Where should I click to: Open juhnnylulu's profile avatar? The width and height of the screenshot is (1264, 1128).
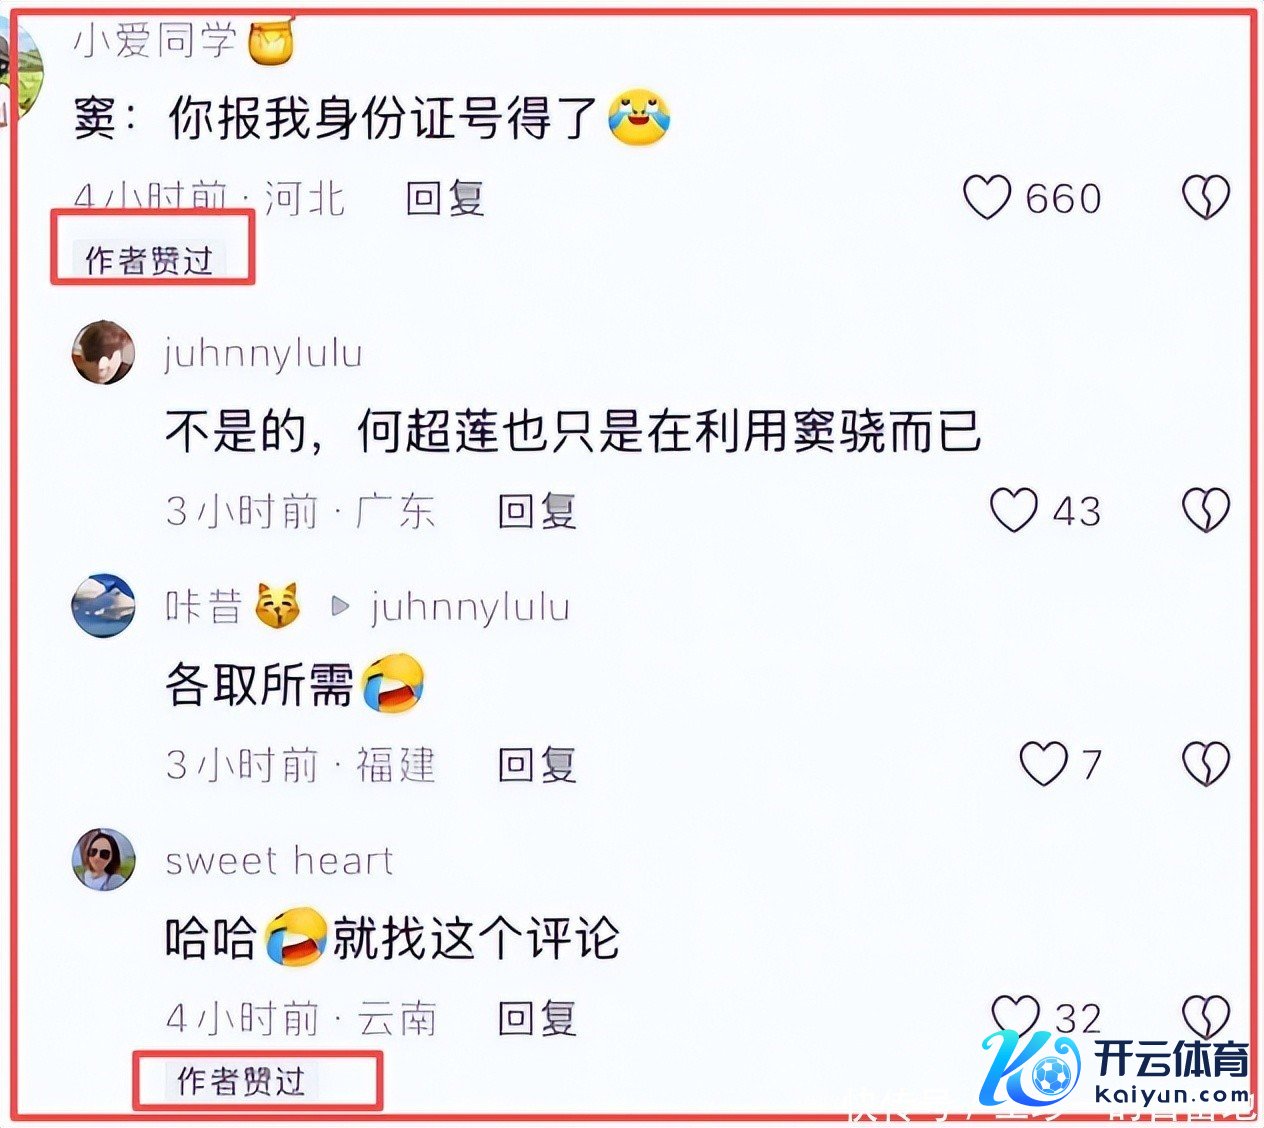pos(103,352)
